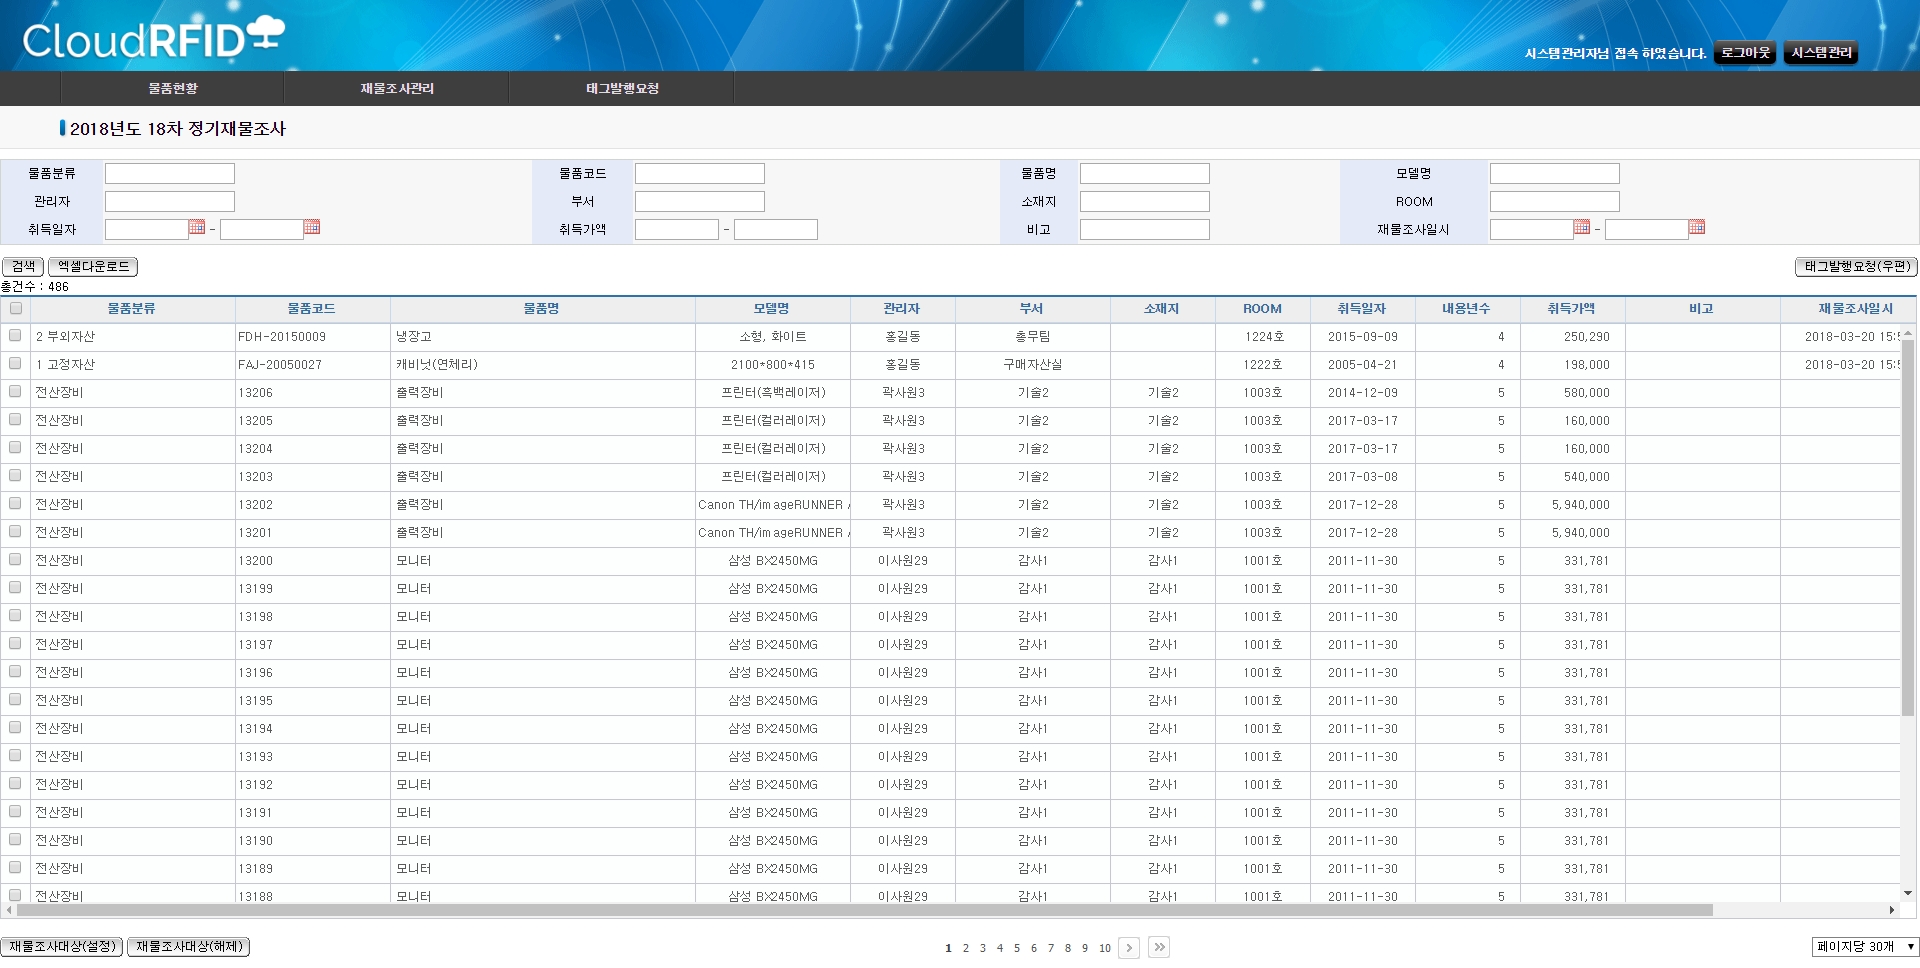Click cell FDH-20150009

(313, 337)
